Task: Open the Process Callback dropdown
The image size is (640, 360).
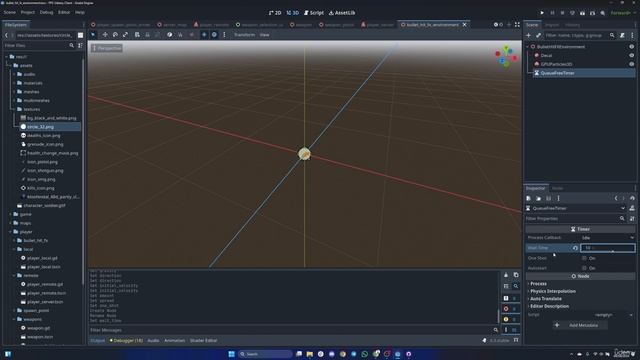Action: click(x=607, y=238)
